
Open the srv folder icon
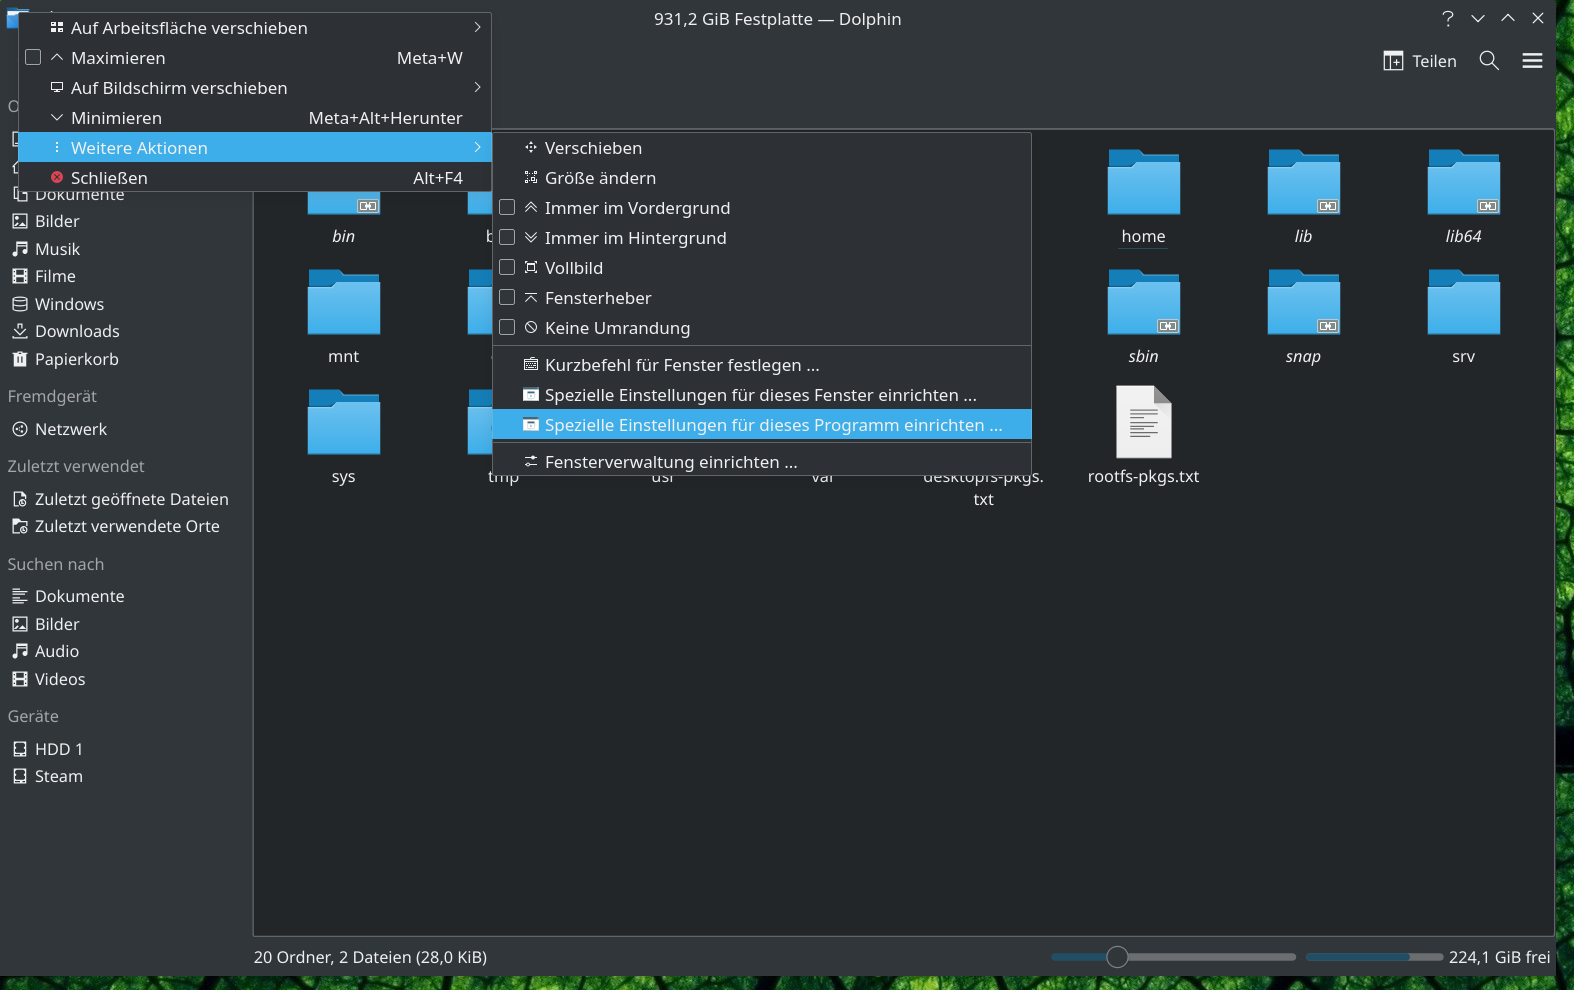tap(1463, 302)
